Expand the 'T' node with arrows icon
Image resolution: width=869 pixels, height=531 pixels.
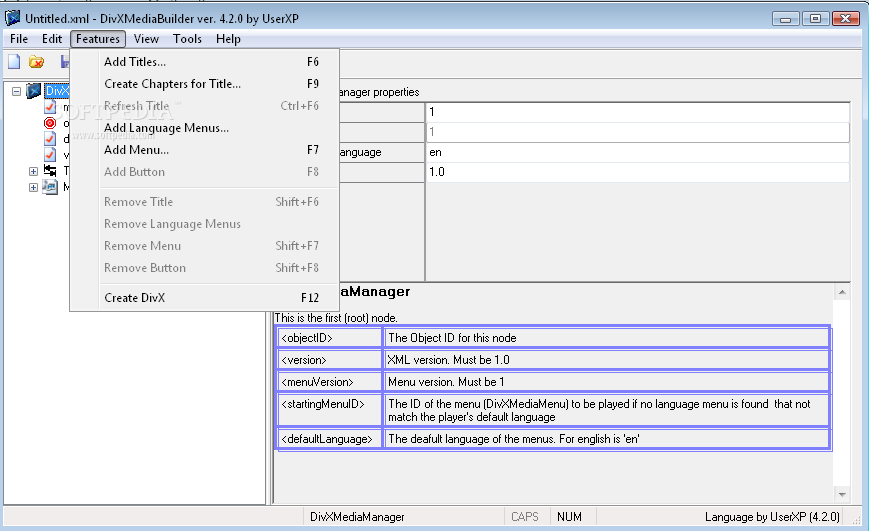(33, 171)
